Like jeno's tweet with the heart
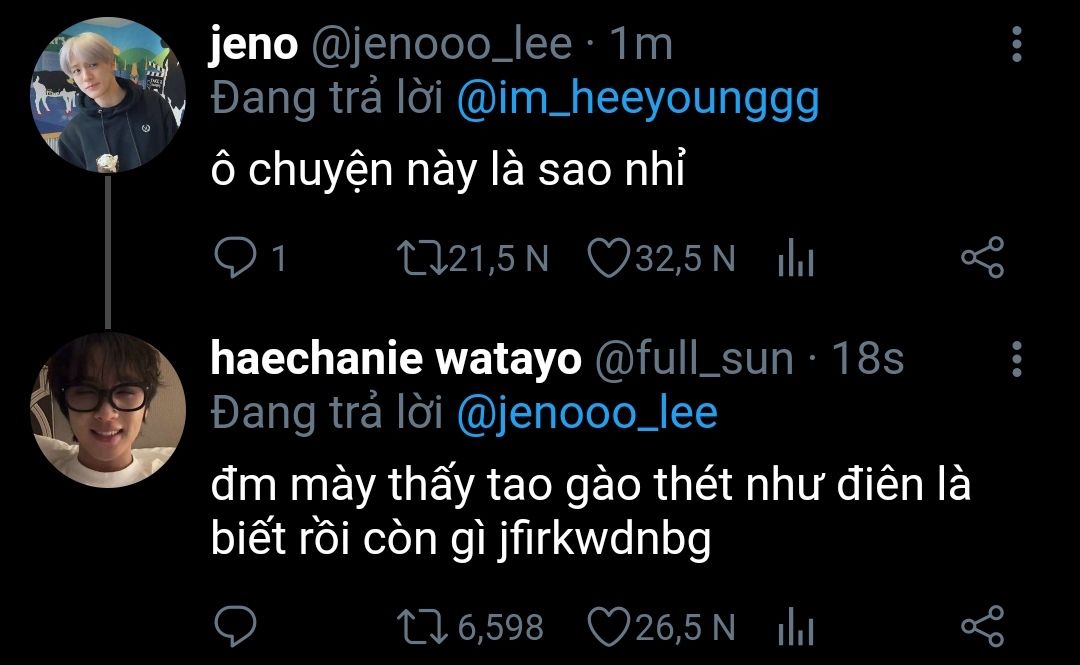1080x665 pixels. coord(604,259)
